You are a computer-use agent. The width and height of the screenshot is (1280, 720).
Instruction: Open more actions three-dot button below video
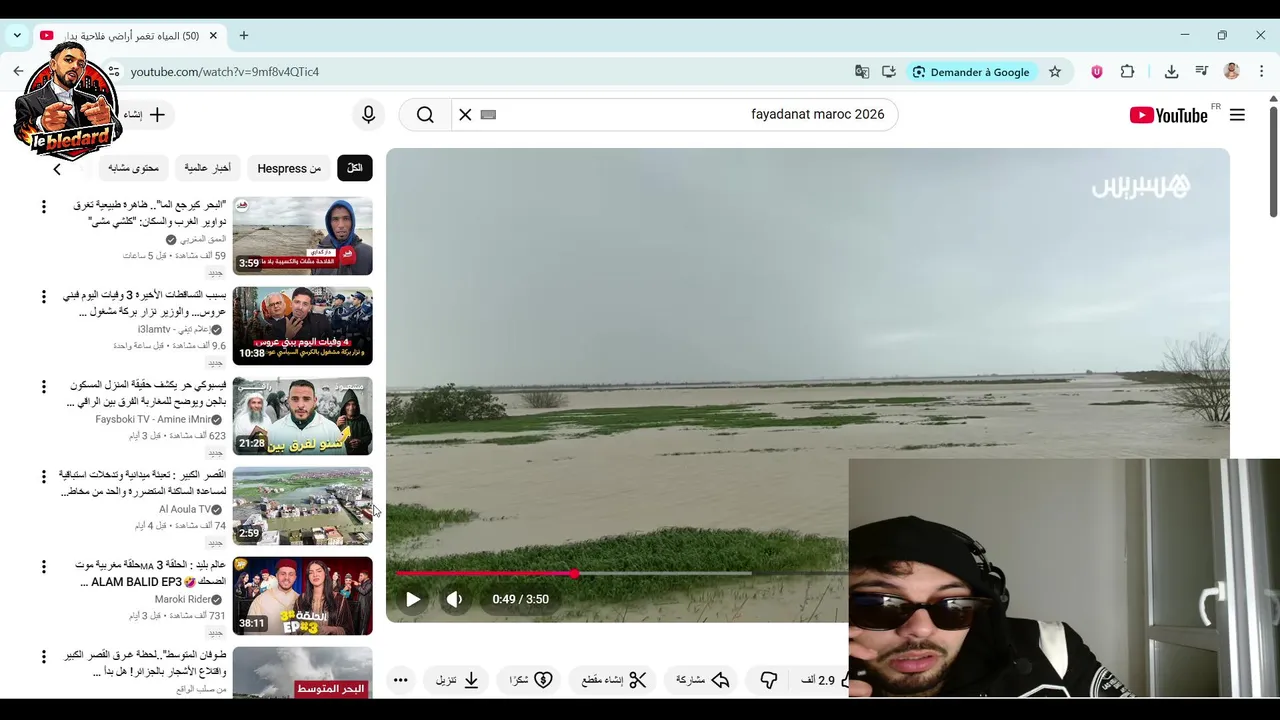[x=400, y=680]
